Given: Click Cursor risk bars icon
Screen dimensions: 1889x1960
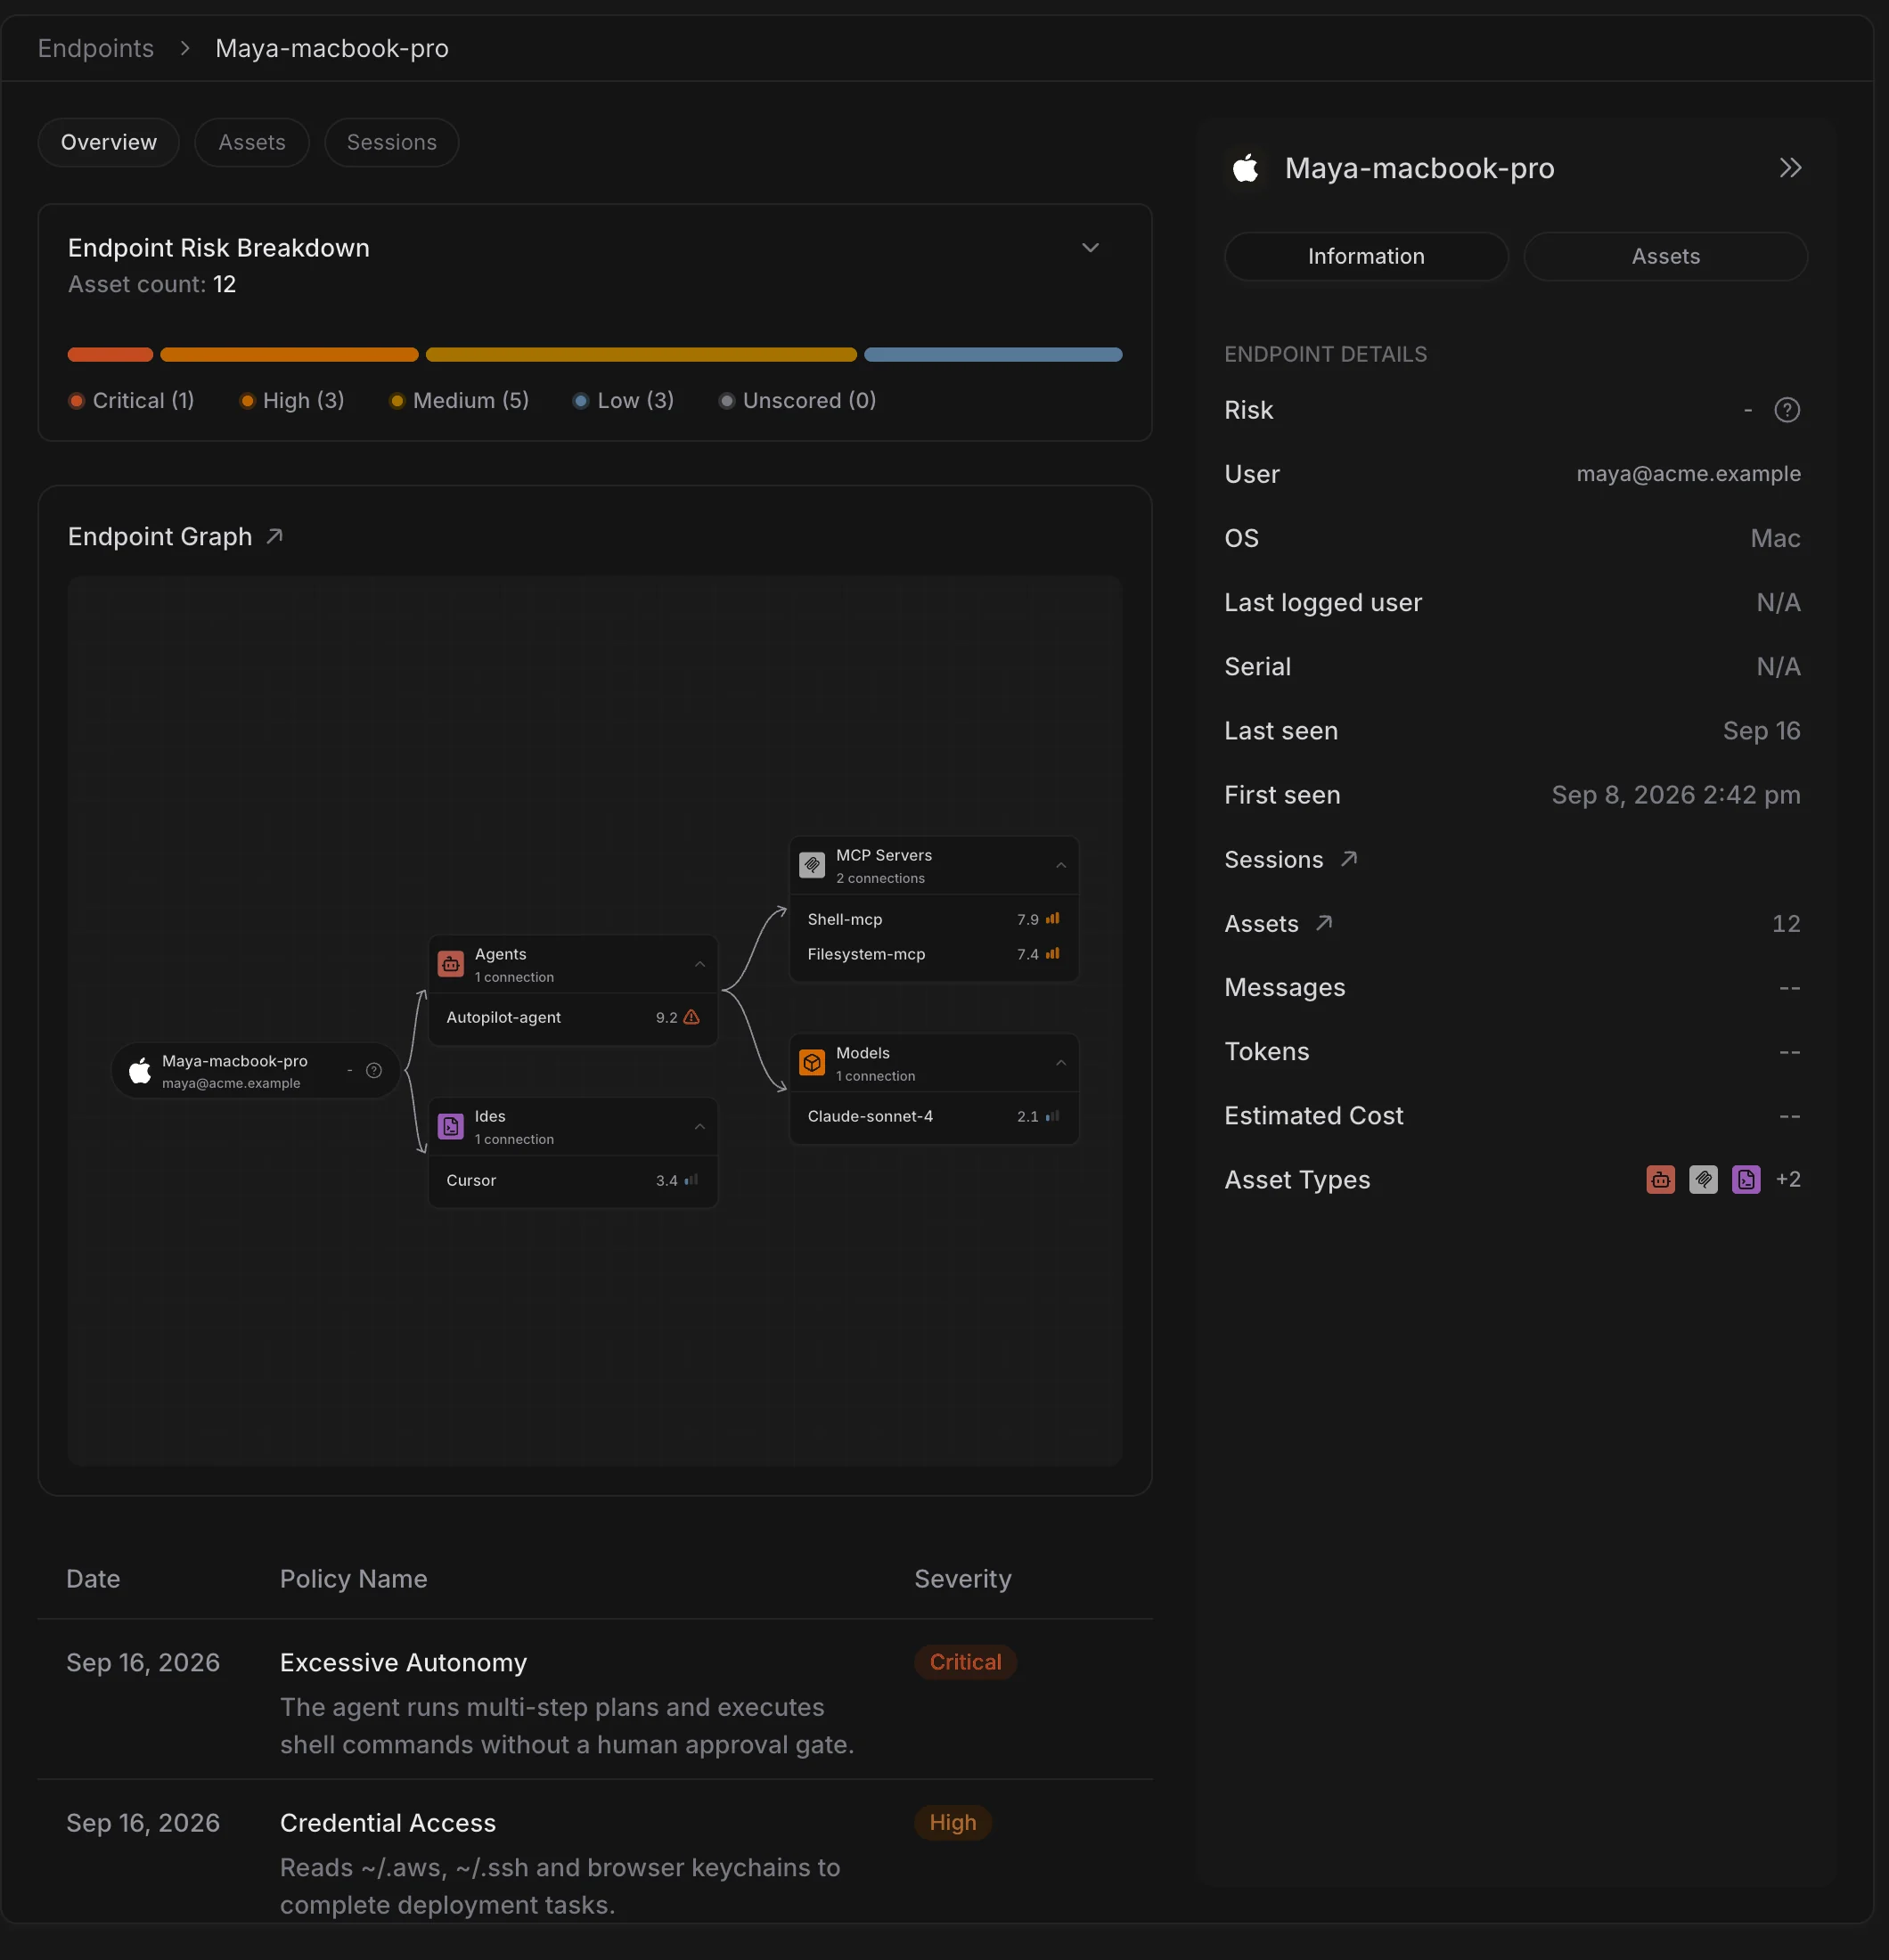Looking at the screenshot, I should pos(691,1180).
